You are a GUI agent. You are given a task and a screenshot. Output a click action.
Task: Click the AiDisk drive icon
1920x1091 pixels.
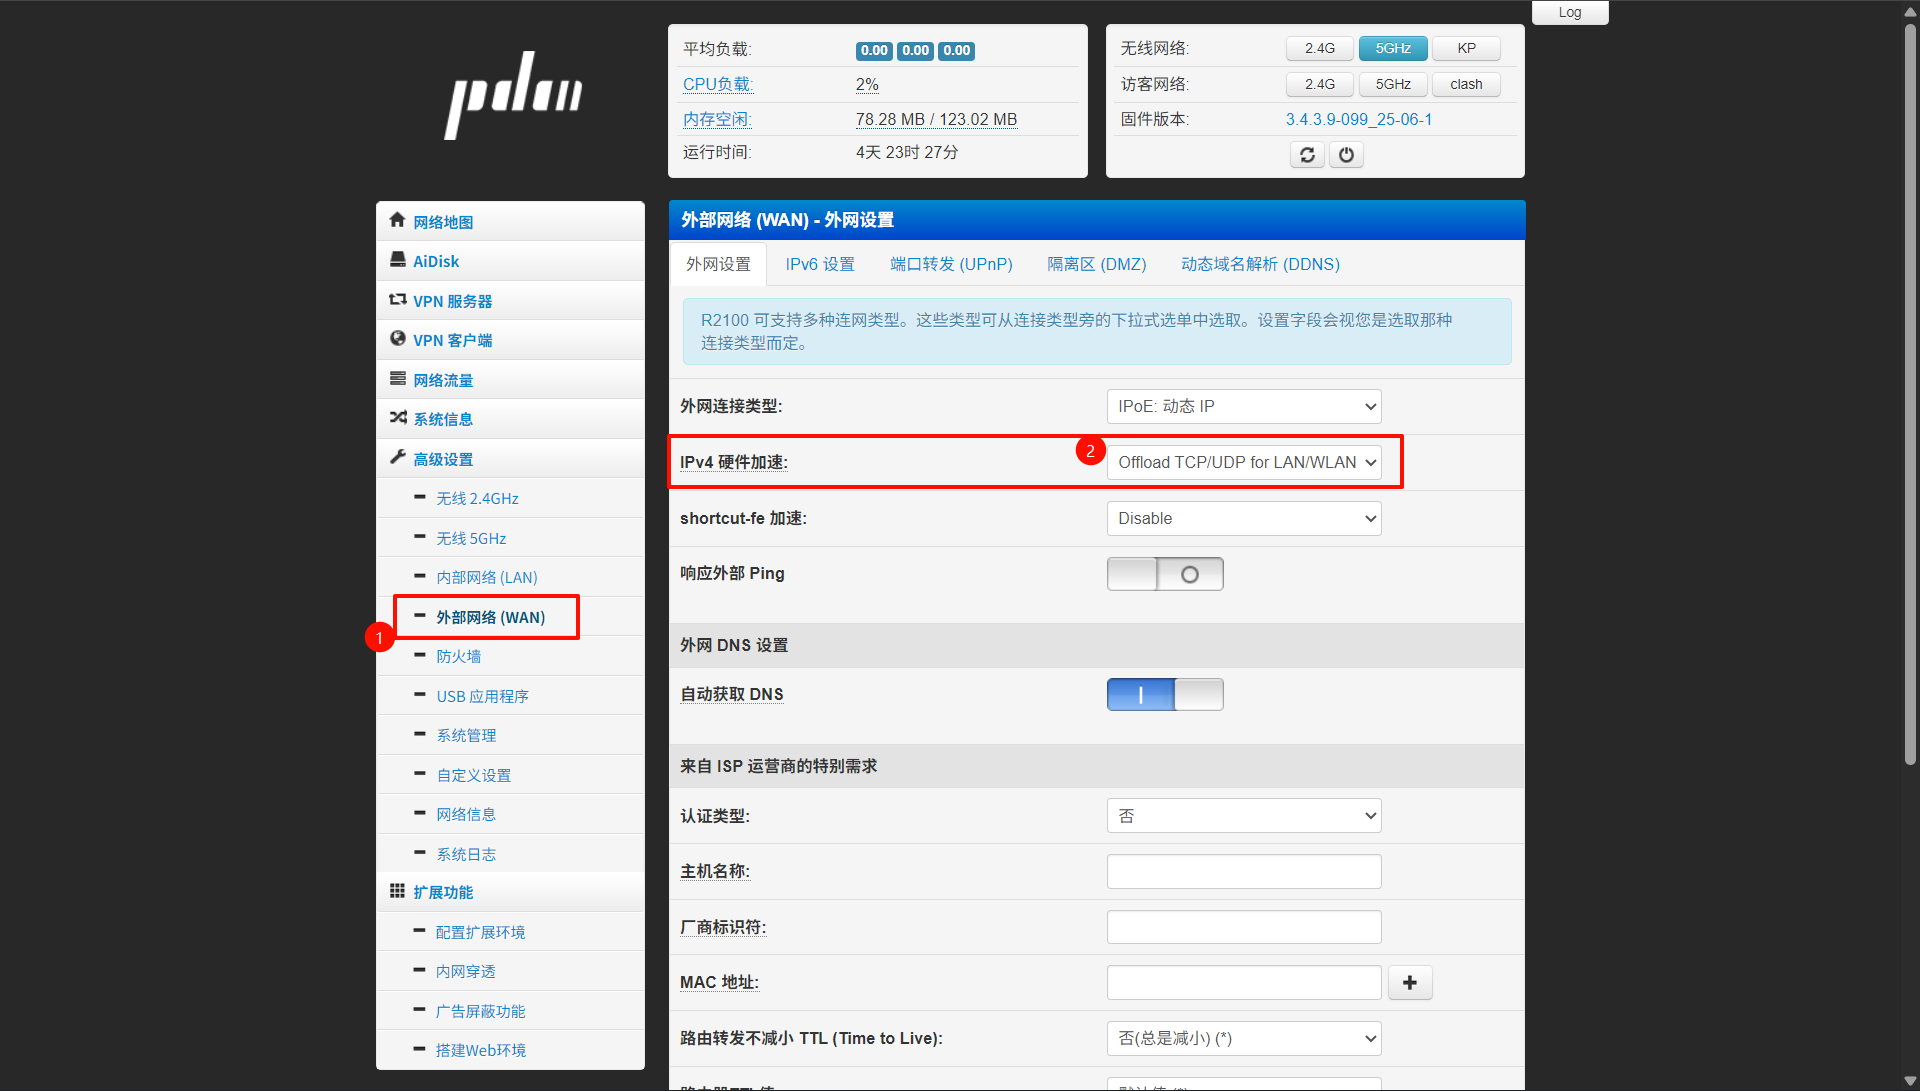[x=397, y=260]
